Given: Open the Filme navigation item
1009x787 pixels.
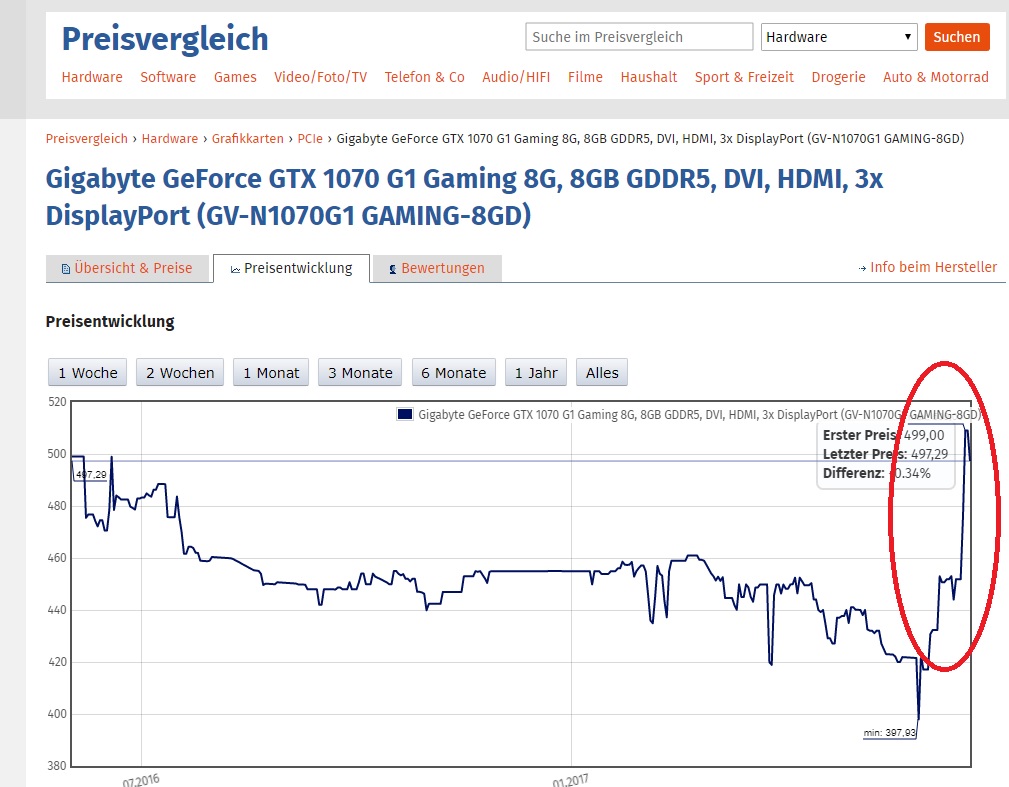Looking at the screenshot, I should click(x=585, y=77).
